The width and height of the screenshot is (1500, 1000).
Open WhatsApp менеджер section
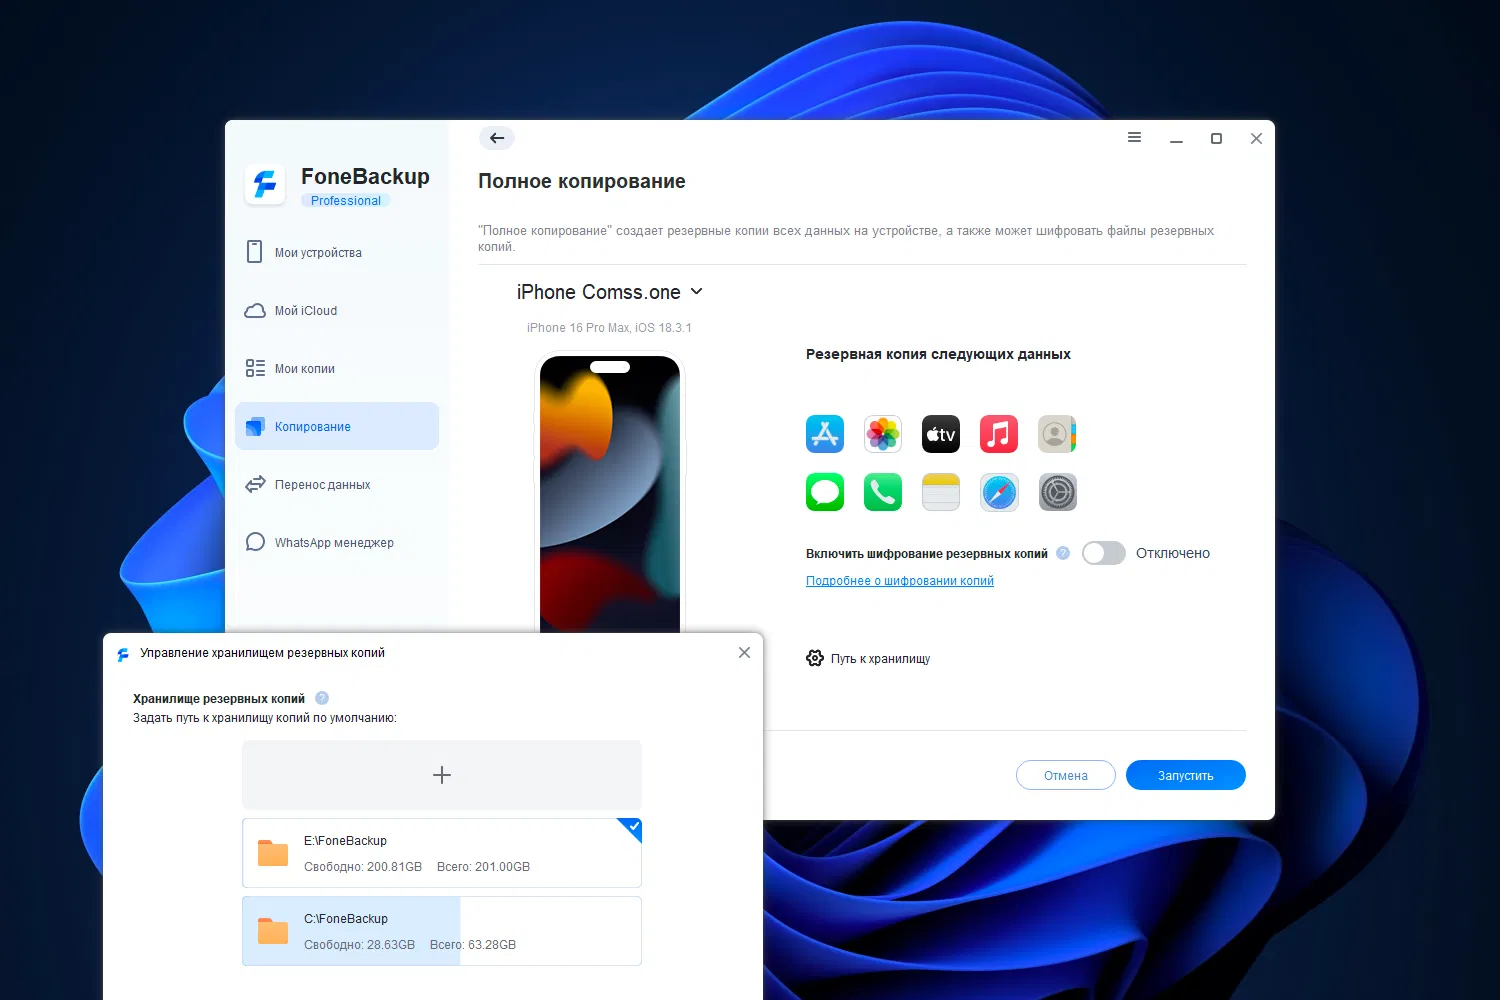(337, 542)
